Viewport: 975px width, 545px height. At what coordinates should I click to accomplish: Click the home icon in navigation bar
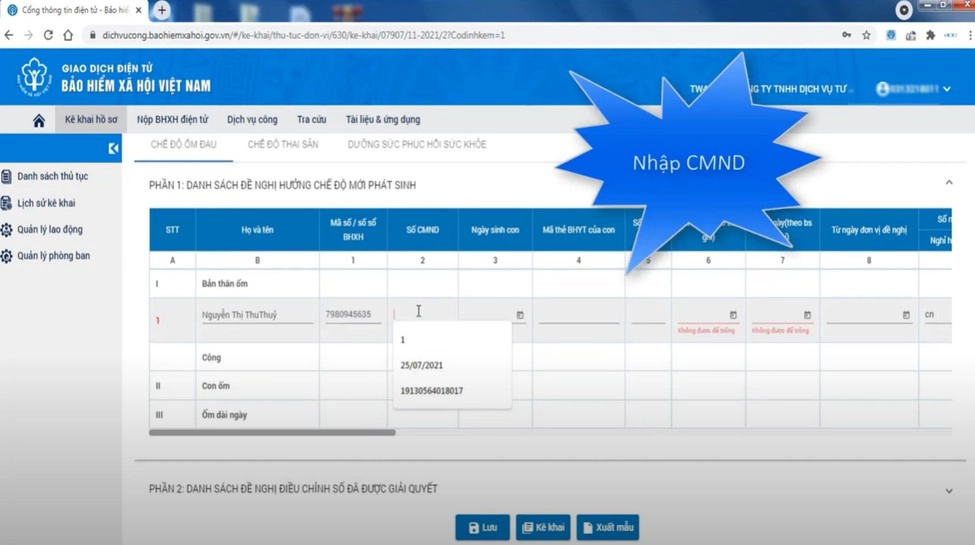tap(39, 120)
